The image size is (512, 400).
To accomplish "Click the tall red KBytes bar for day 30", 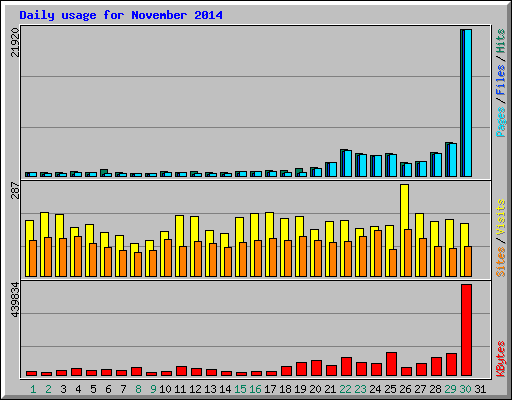I will (466, 330).
